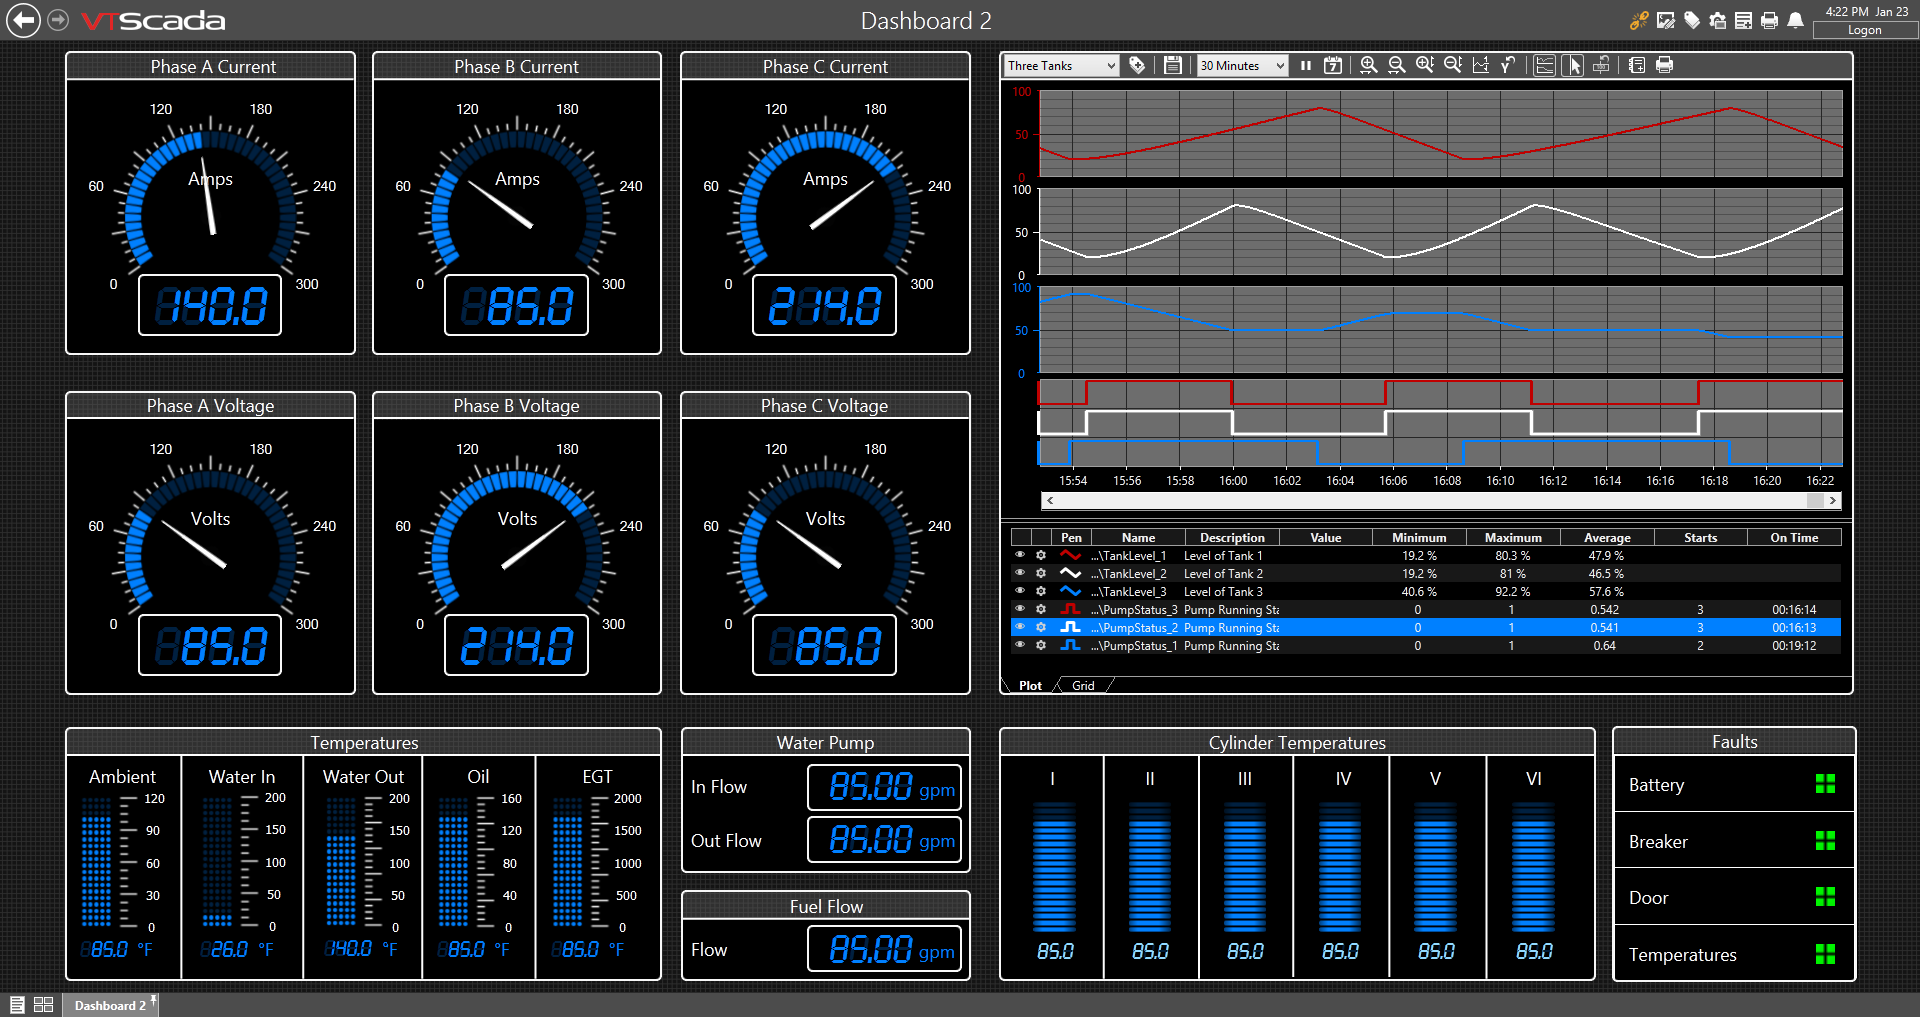Hide the TankLevel_3 pen with its eye toggle
The height and width of the screenshot is (1017, 1920).
(x=1020, y=591)
